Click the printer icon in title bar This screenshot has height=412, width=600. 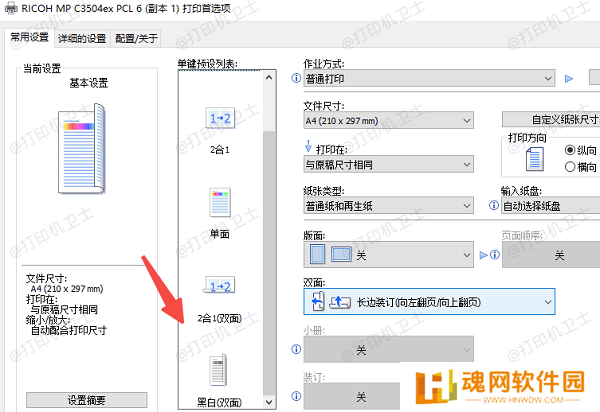(x=11, y=8)
